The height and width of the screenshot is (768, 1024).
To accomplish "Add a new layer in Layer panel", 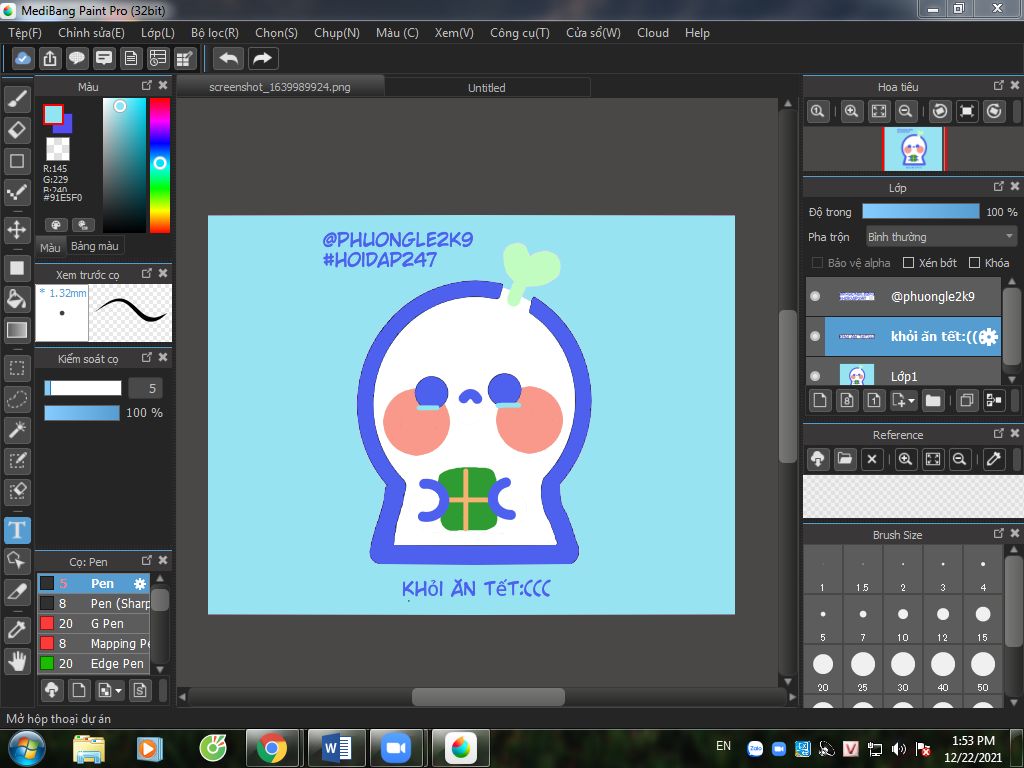I will click(820, 400).
